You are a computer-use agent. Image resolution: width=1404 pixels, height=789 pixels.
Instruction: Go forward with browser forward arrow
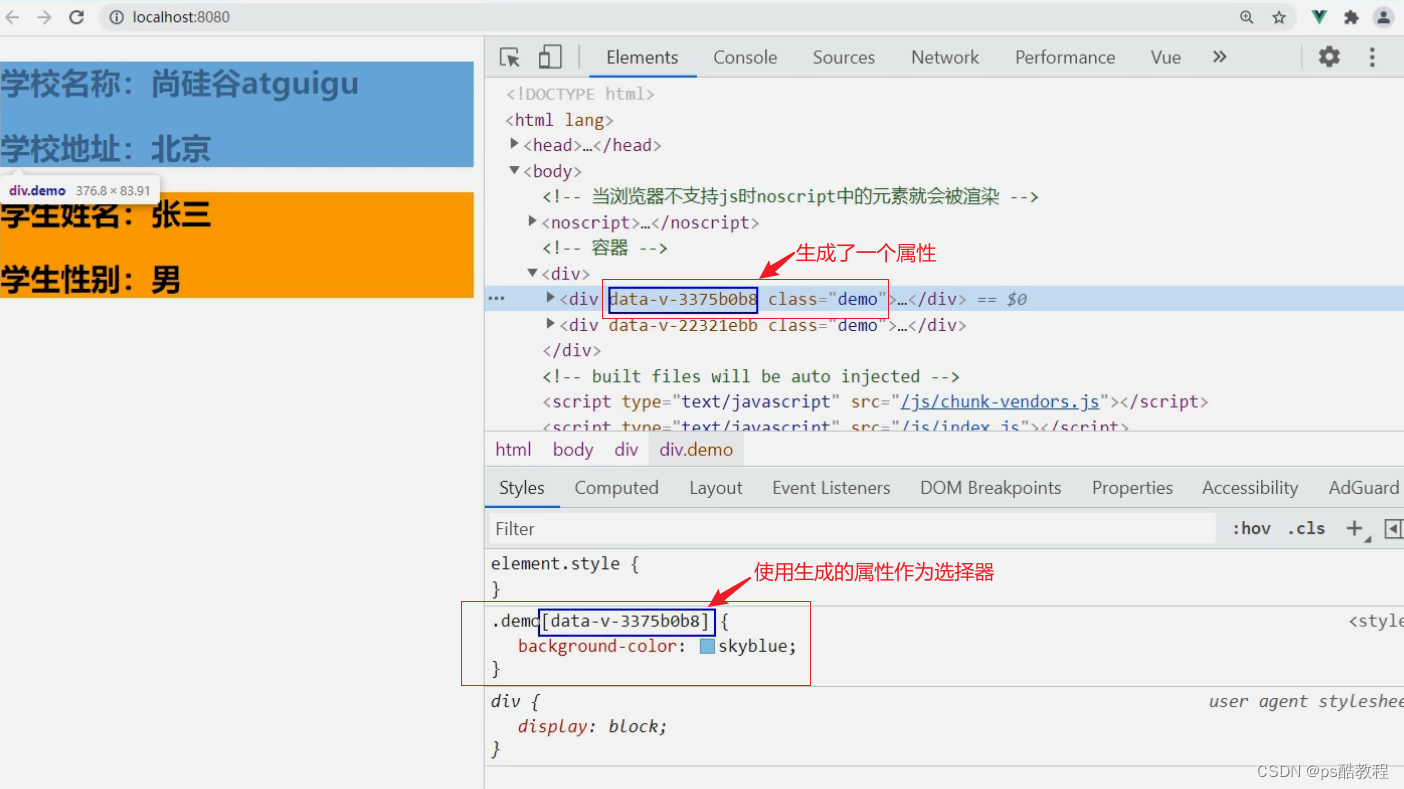tap(44, 17)
